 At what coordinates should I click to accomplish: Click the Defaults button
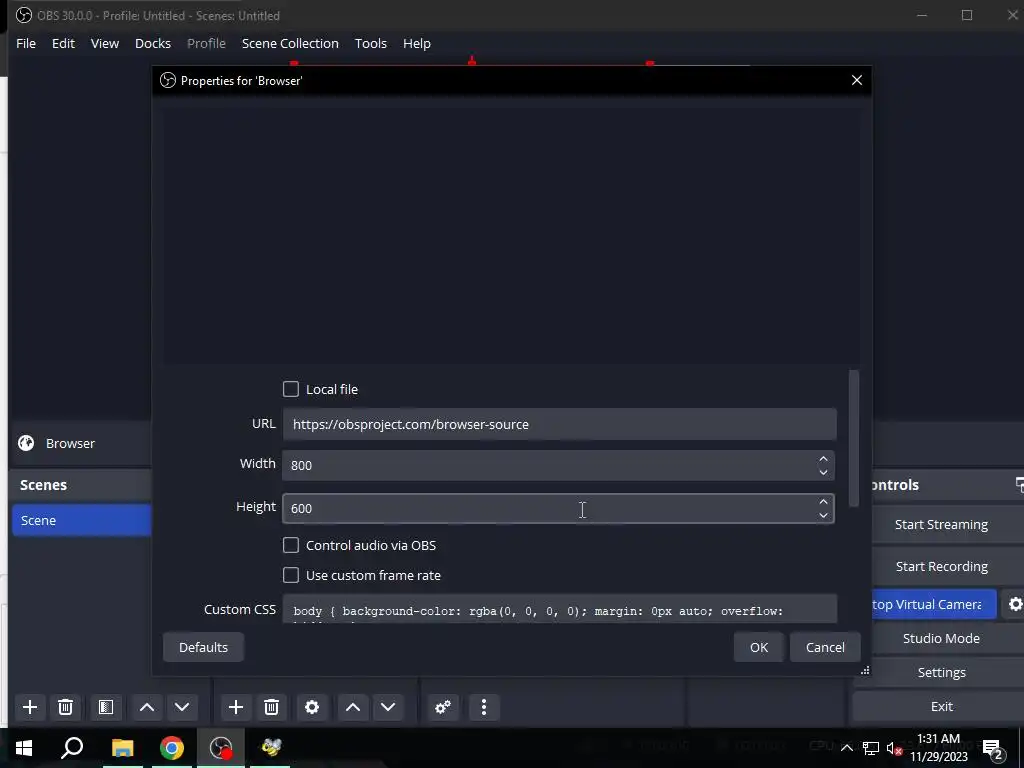203,647
